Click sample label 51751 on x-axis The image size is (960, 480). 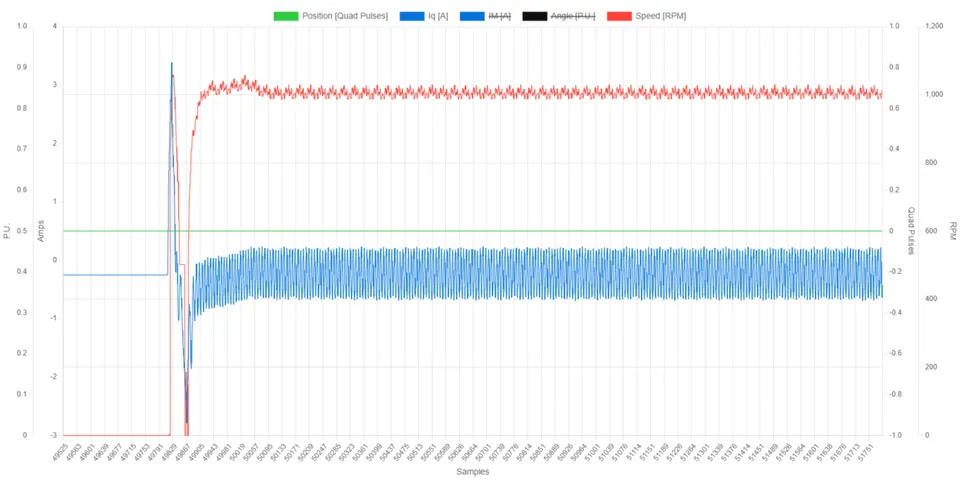pyautogui.click(x=868, y=451)
